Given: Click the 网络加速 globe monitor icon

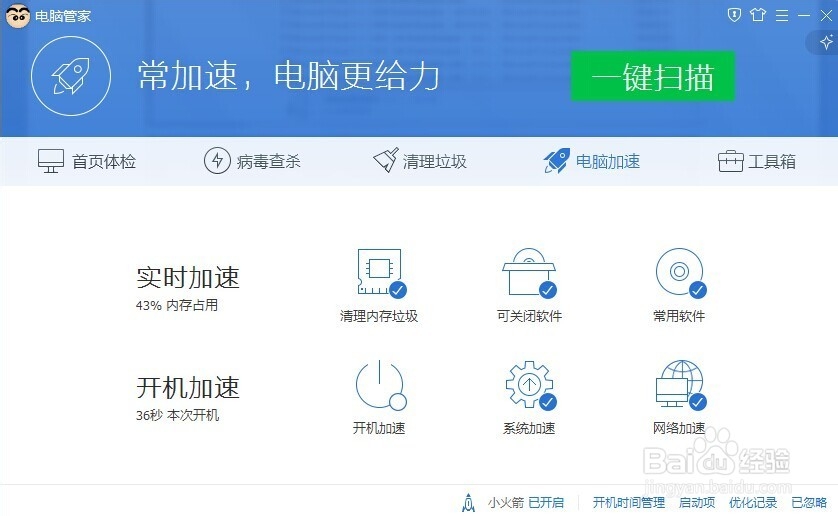Looking at the screenshot, I should (x=679, y=384).
